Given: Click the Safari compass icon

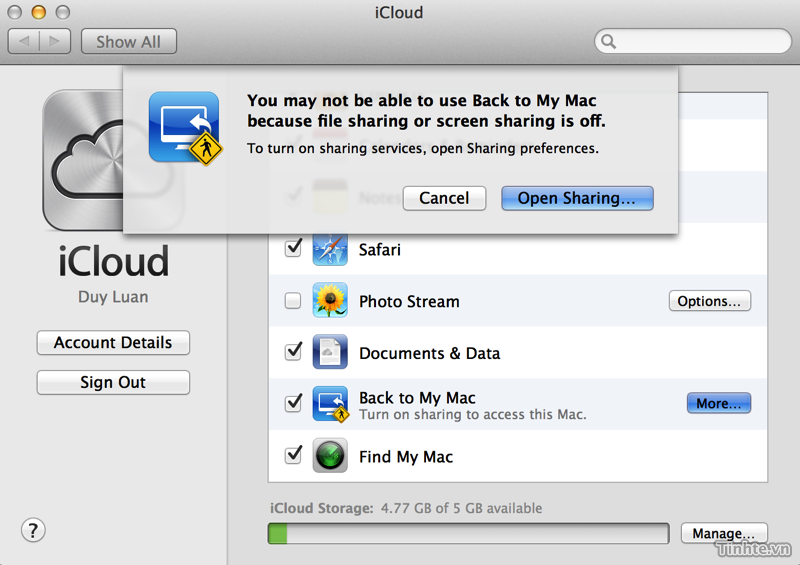Looking at the screenshot, I should point(330,250).
